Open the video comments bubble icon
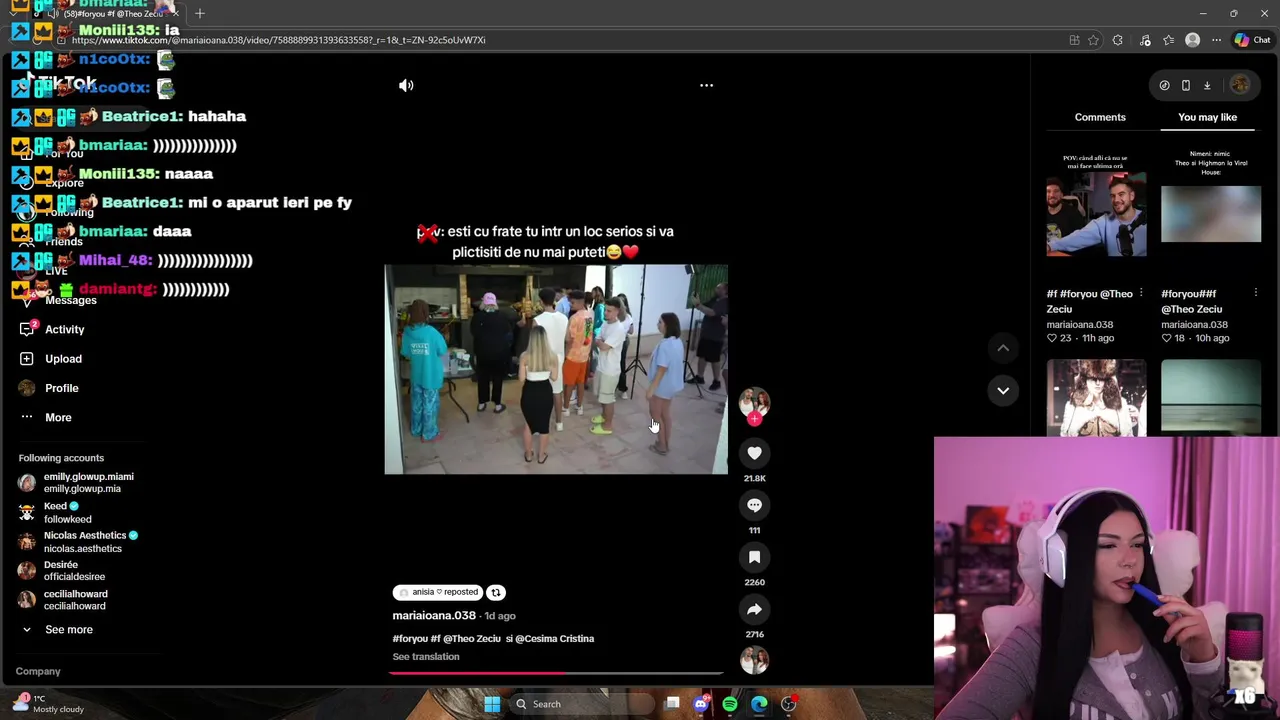Viewport: 1280px width, 720px height. tap(754, 505)
